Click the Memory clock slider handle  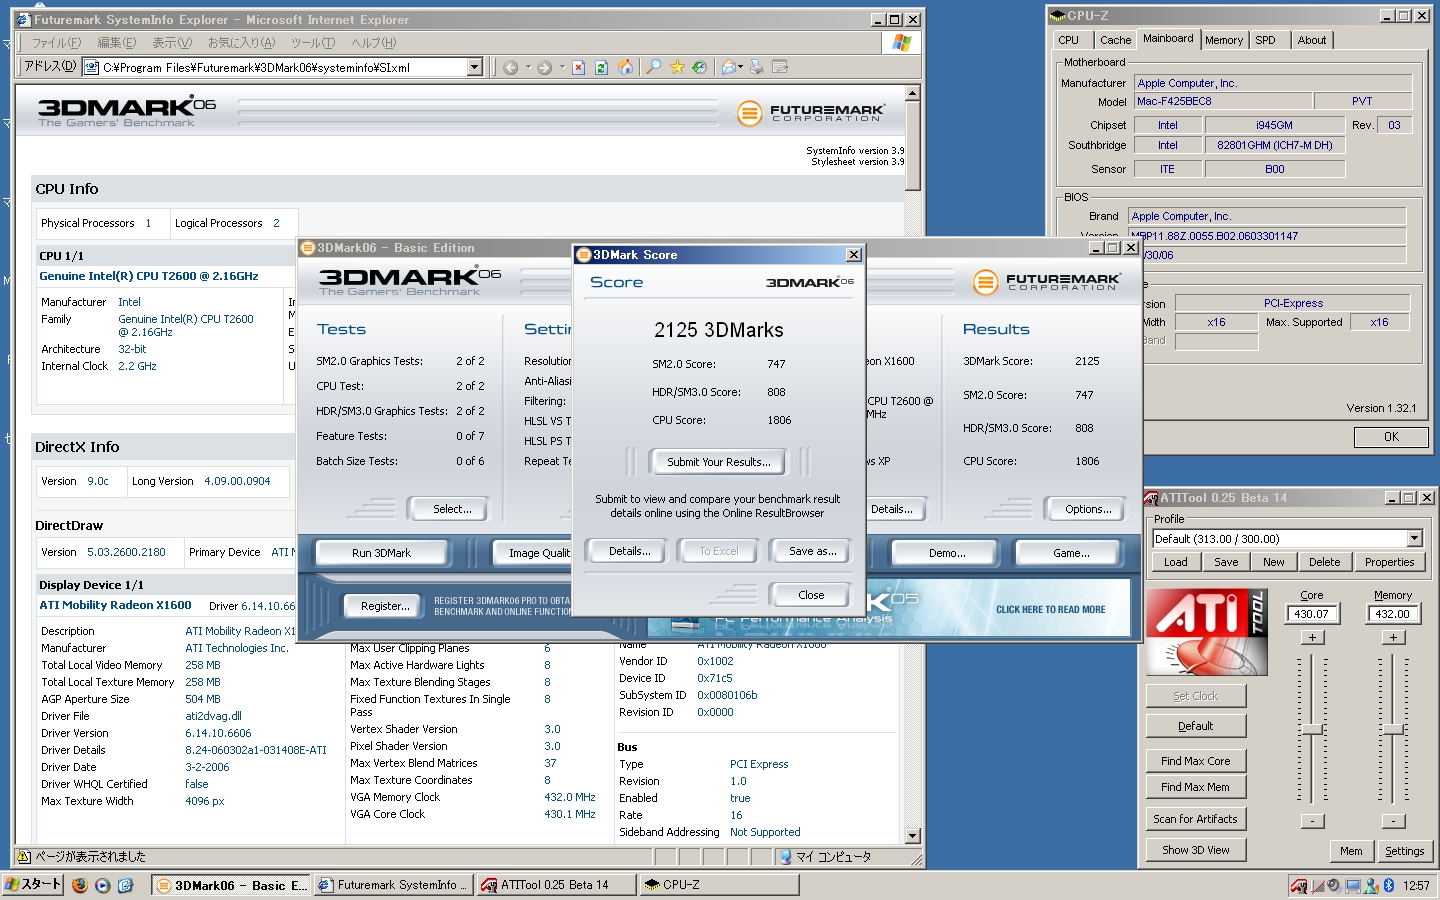point(1392,729)
